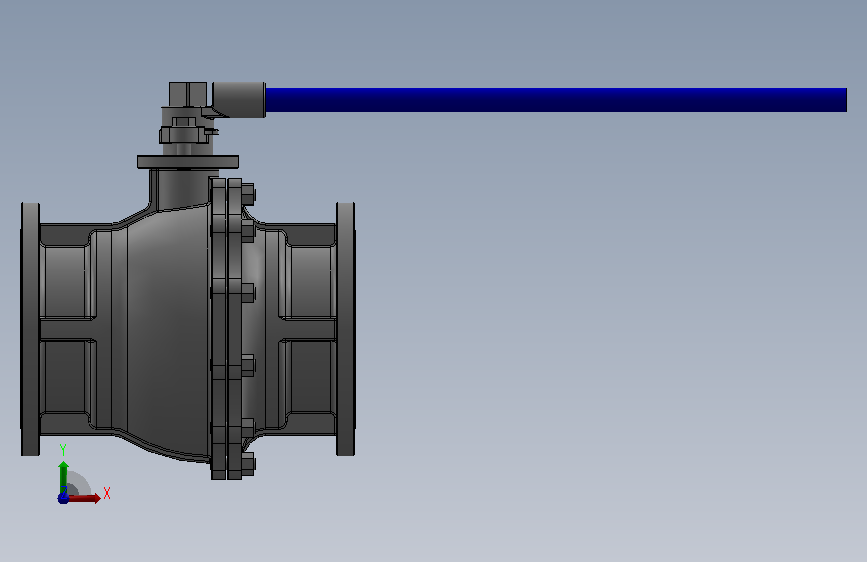867x562 pixels.
Task: Click the red X axis arrow of the triad
Action: point(87,498)
